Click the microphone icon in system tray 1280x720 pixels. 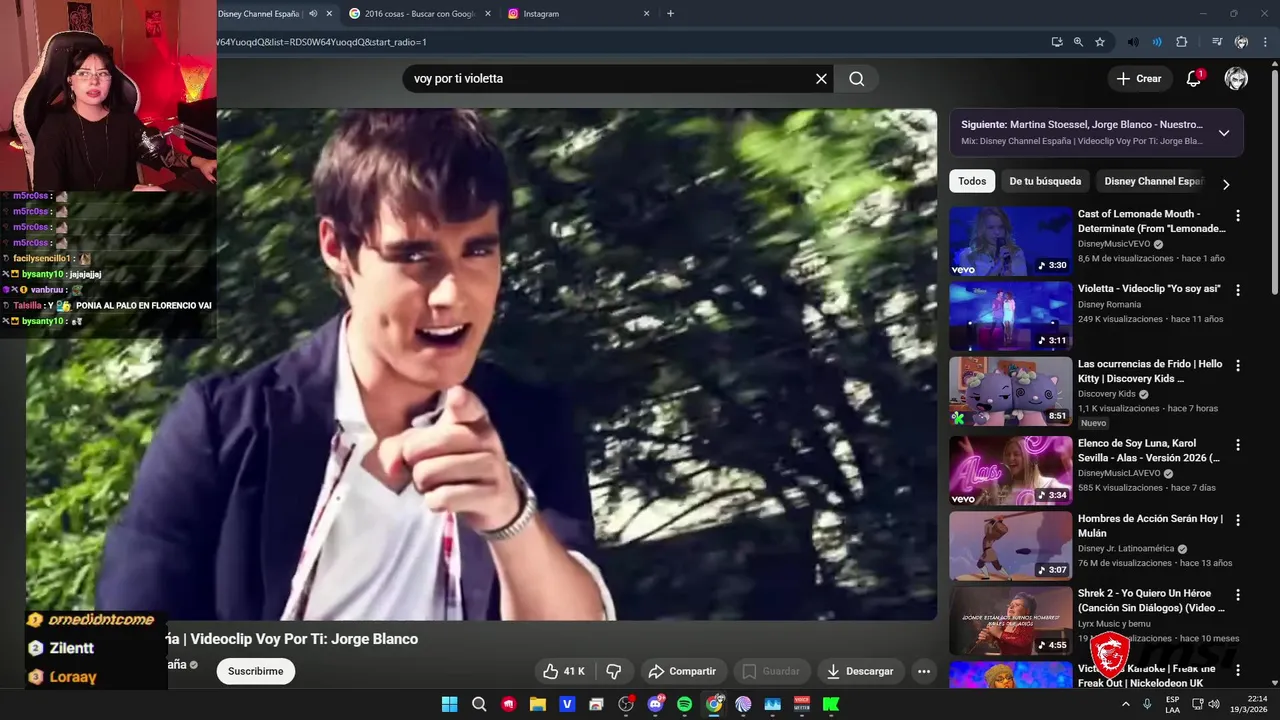[1147, 704]
